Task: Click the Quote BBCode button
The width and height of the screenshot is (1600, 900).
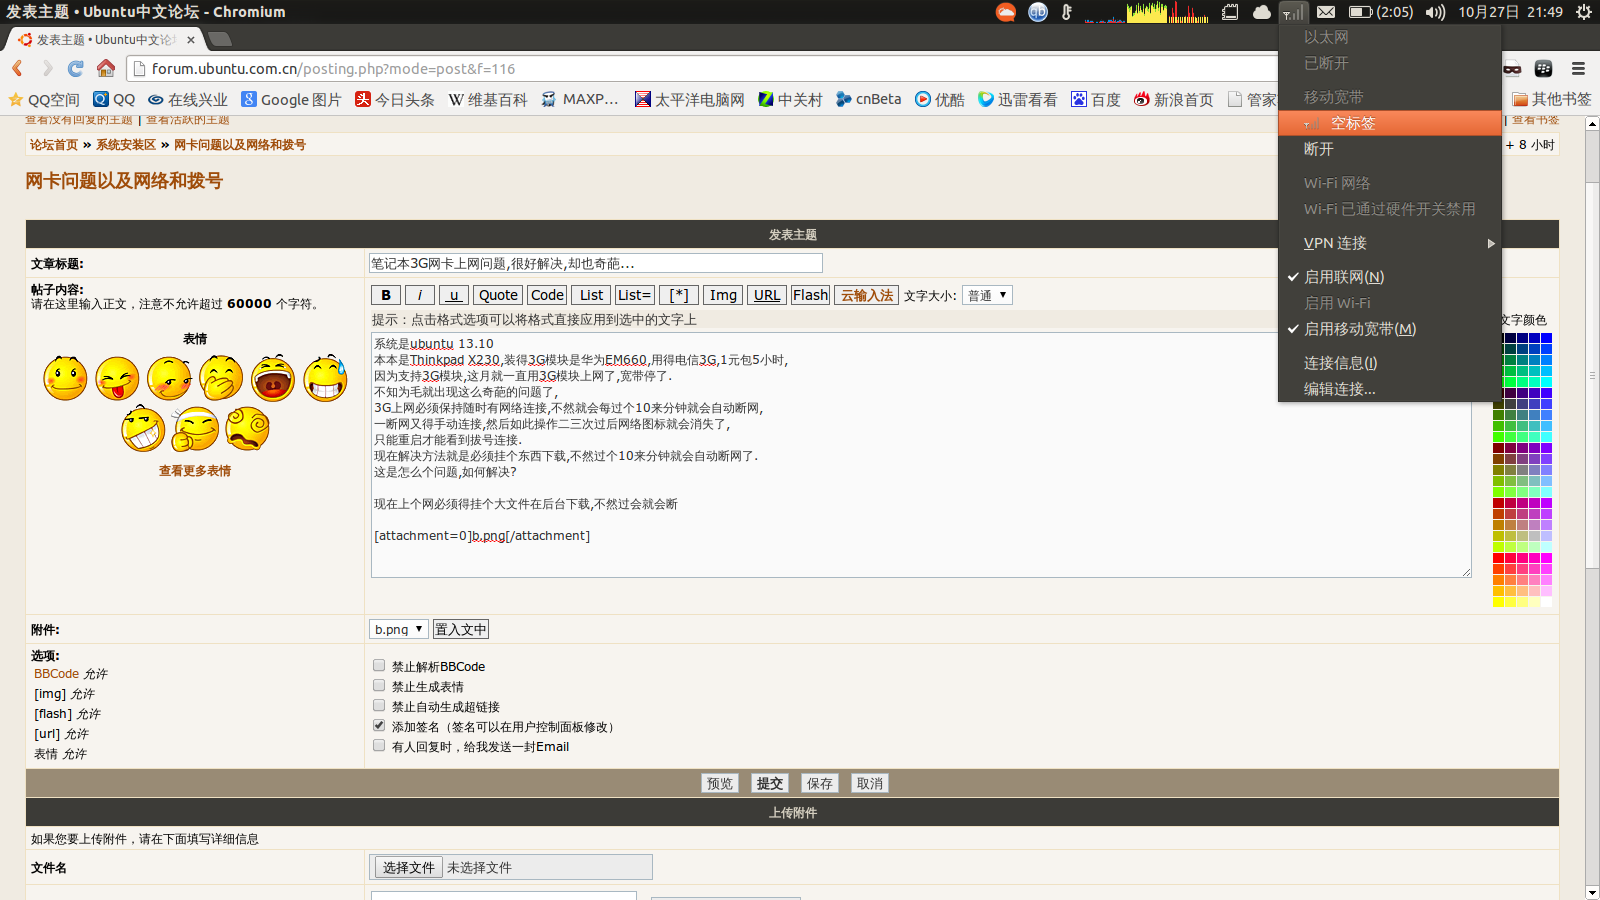Action: point(498,295)
